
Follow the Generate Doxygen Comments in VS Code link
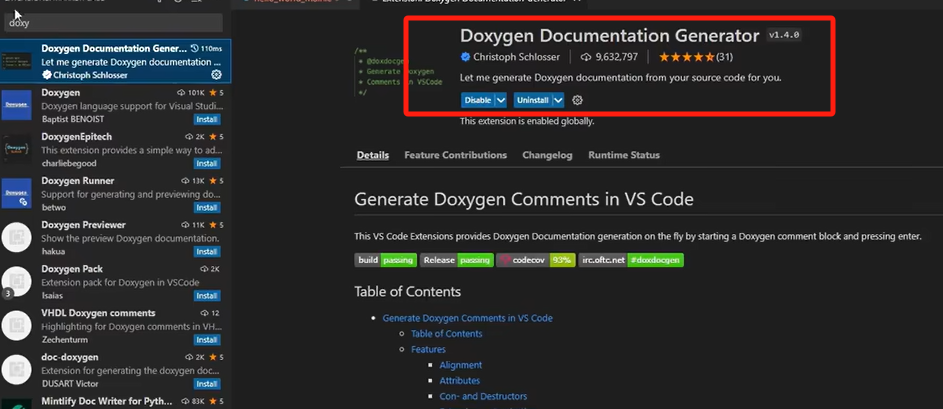[467, 318]
